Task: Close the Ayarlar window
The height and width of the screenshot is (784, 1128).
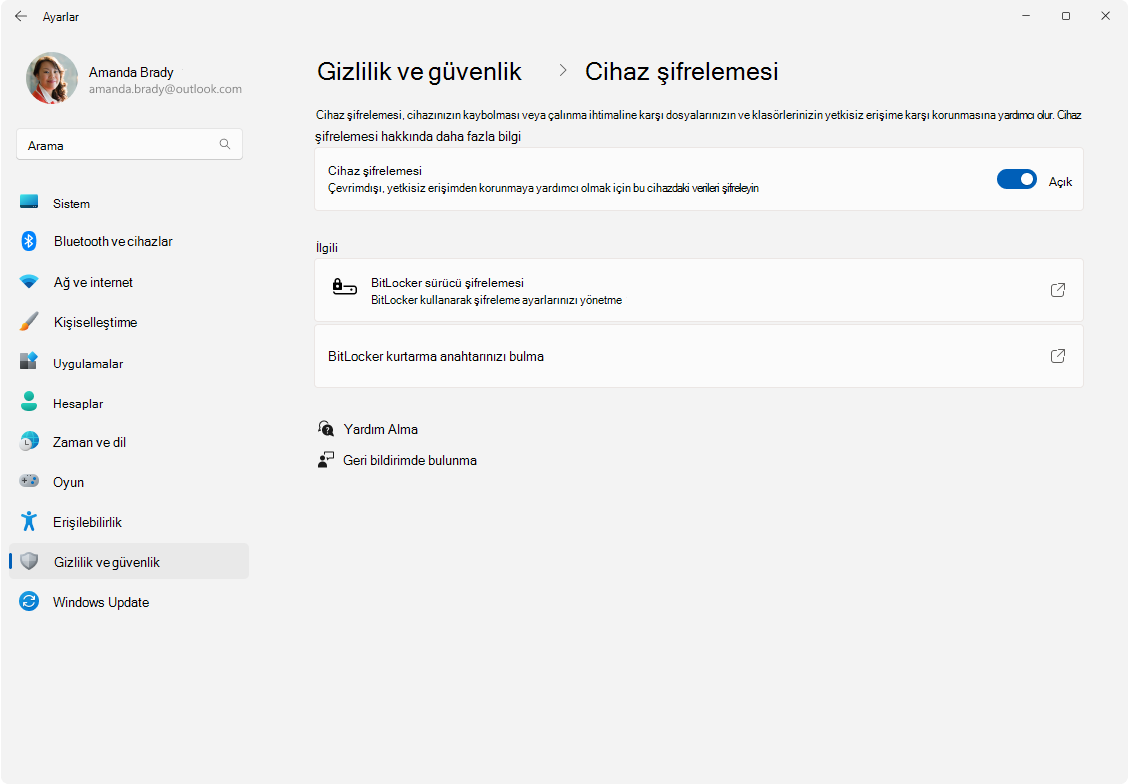Action: pyautogui.click(x=1105, y=16)
